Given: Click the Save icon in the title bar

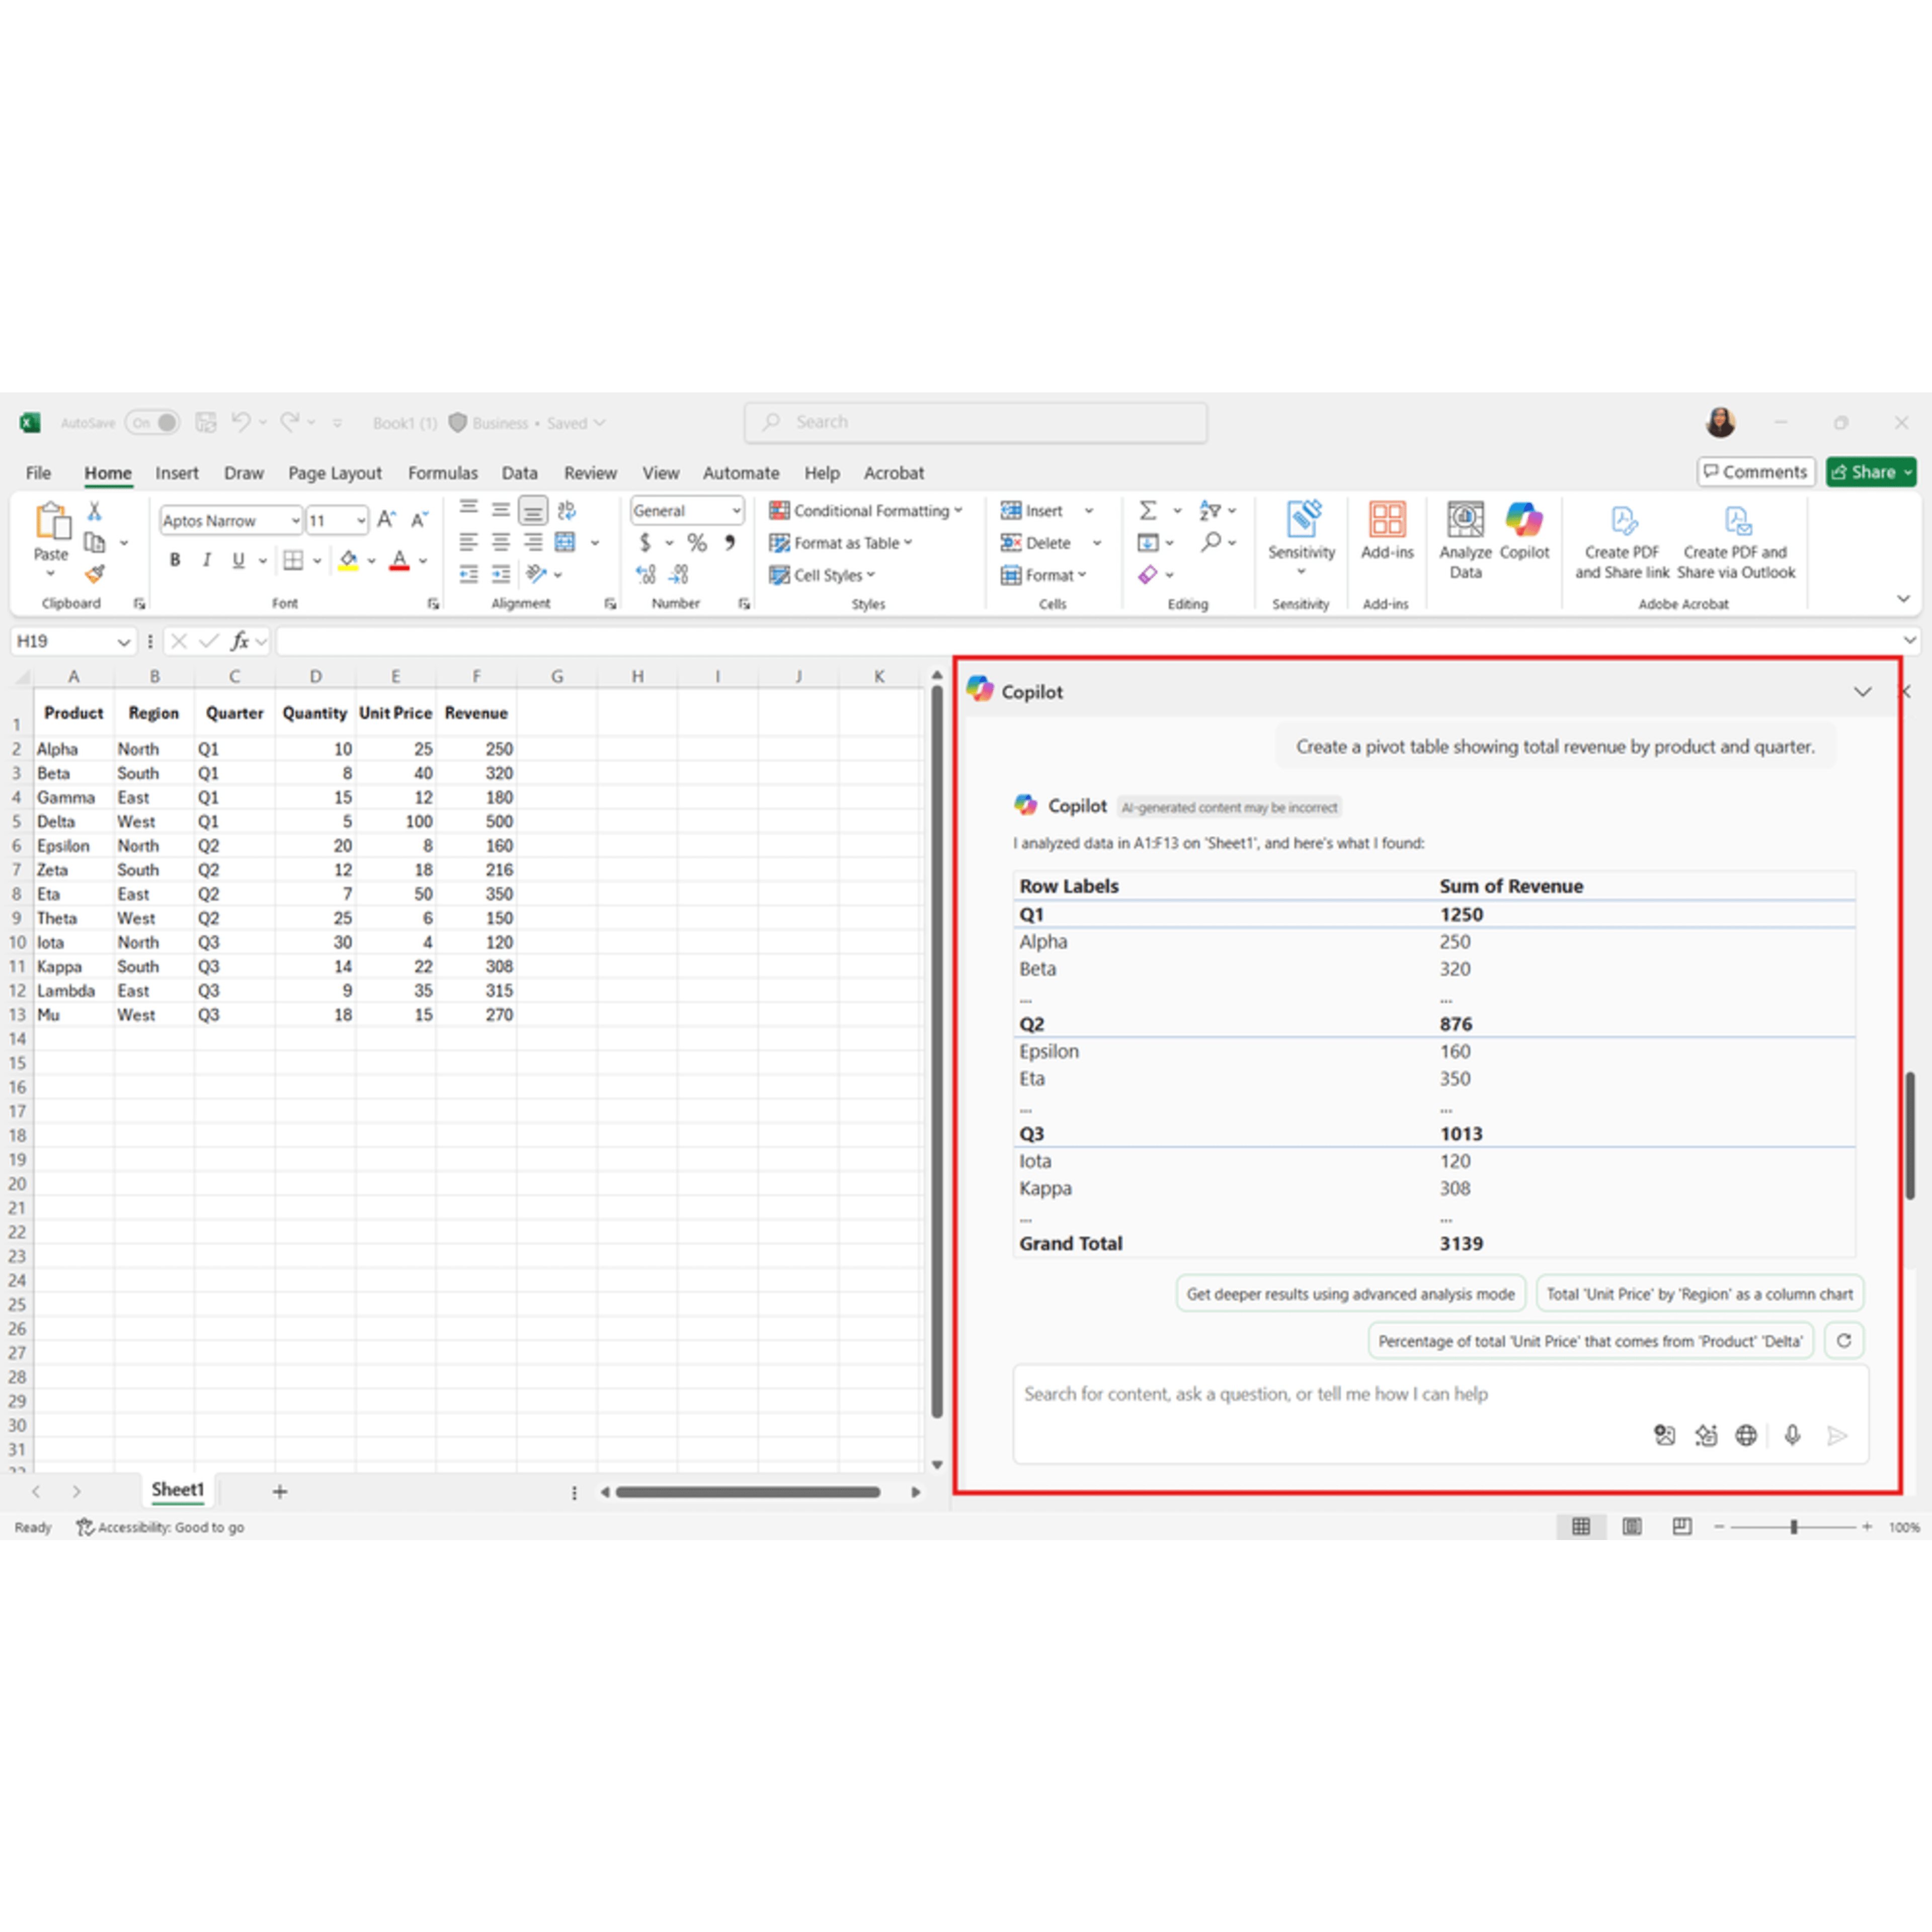Looking at the screenshot, I should (x=206, y=422).
